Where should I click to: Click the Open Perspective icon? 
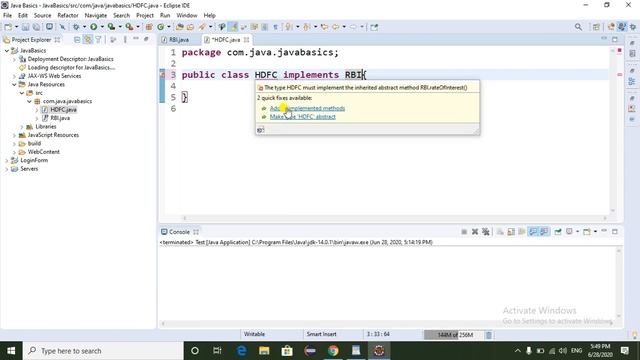click(x=596, y=27)
